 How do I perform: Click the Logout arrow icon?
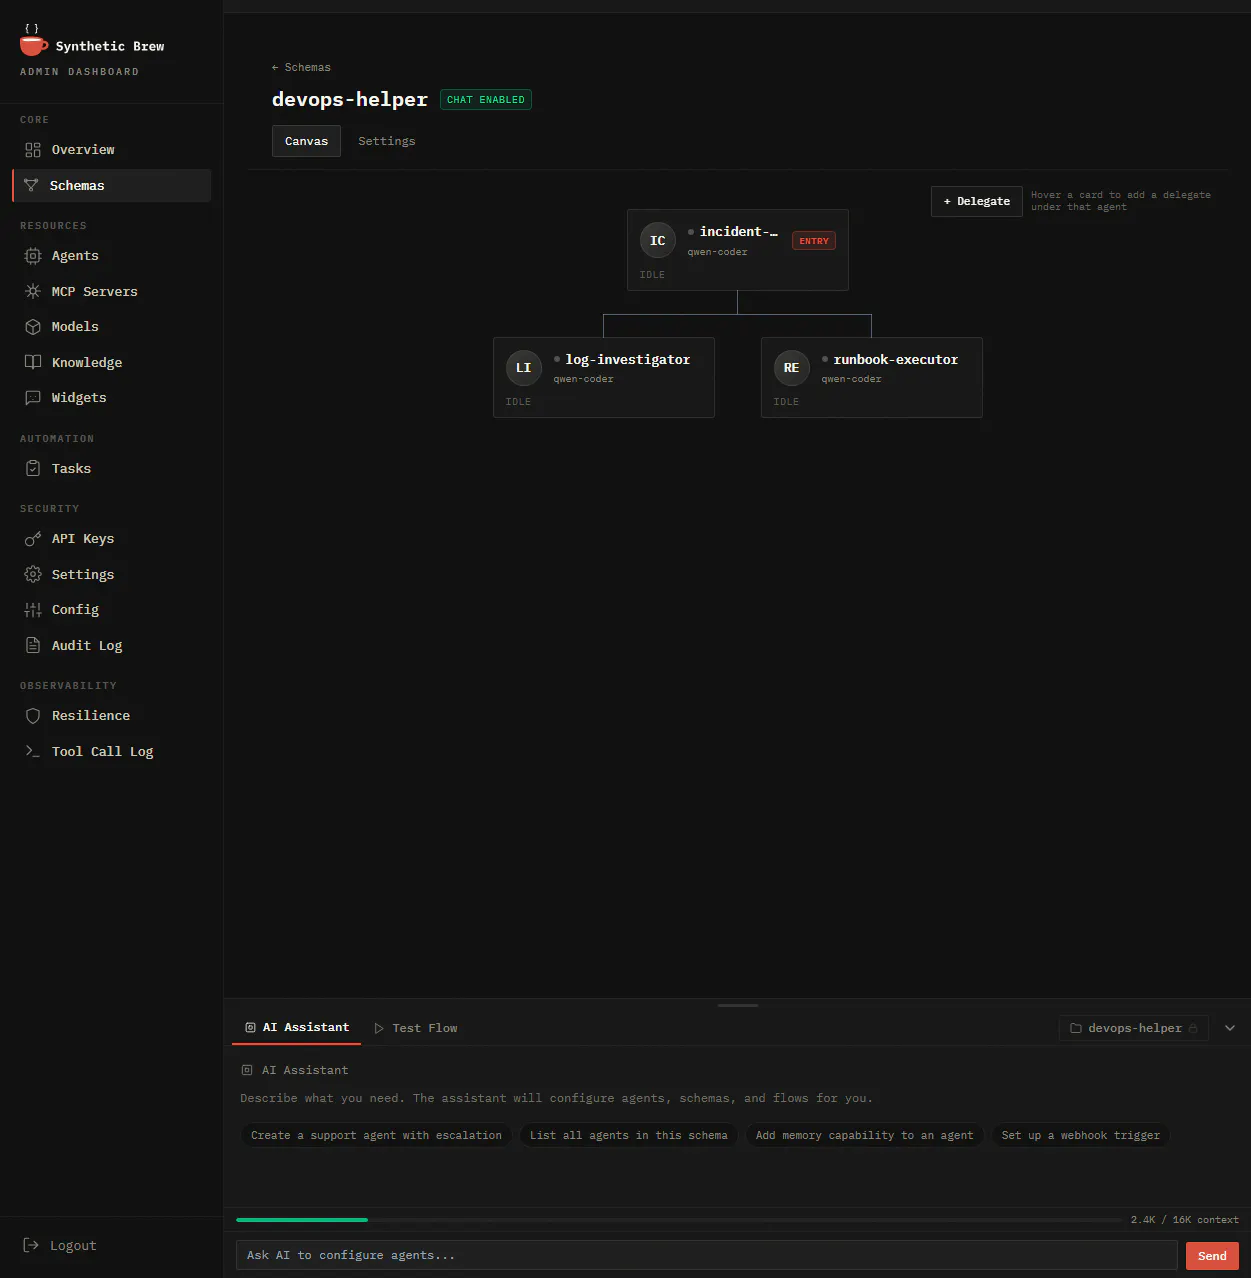click(31, 1245)
